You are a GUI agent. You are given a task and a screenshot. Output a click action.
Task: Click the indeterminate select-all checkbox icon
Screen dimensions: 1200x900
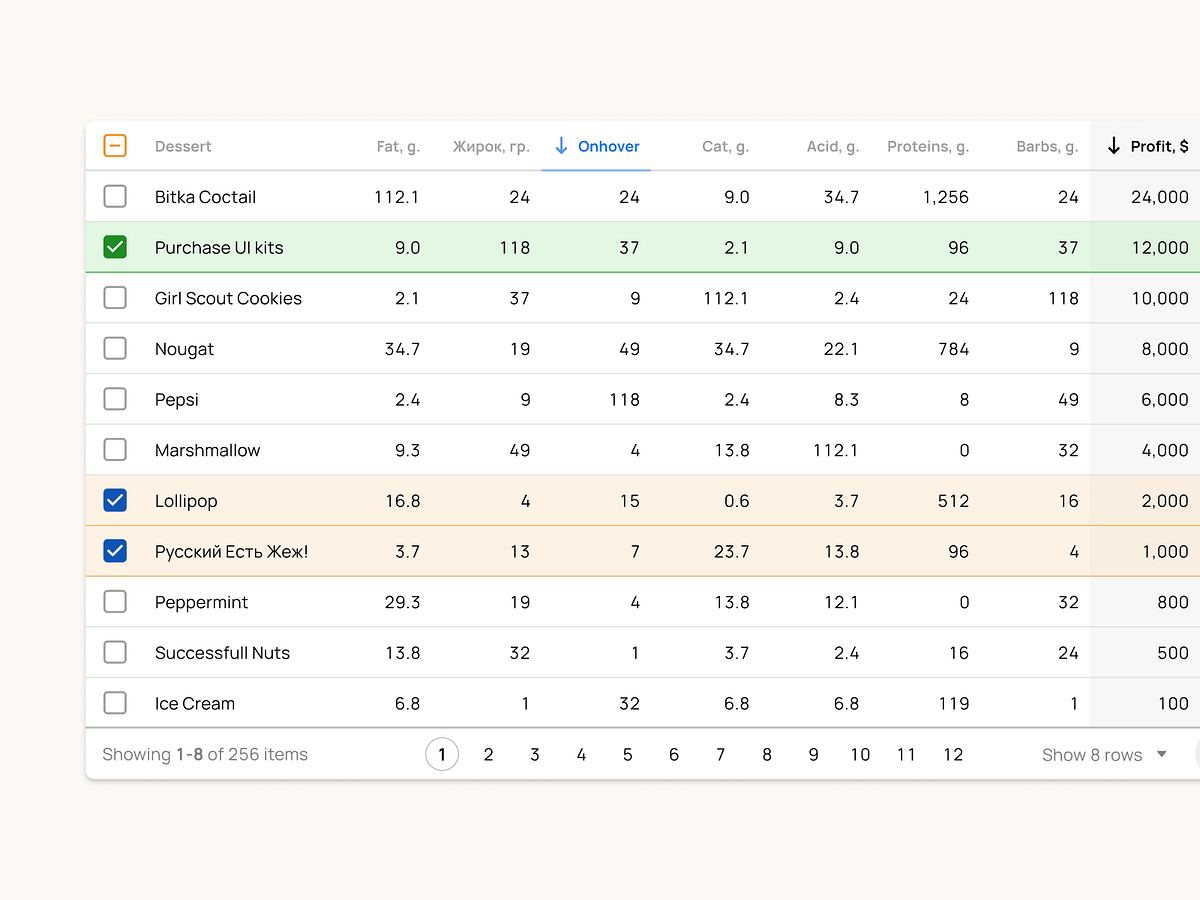pos(115,146)
